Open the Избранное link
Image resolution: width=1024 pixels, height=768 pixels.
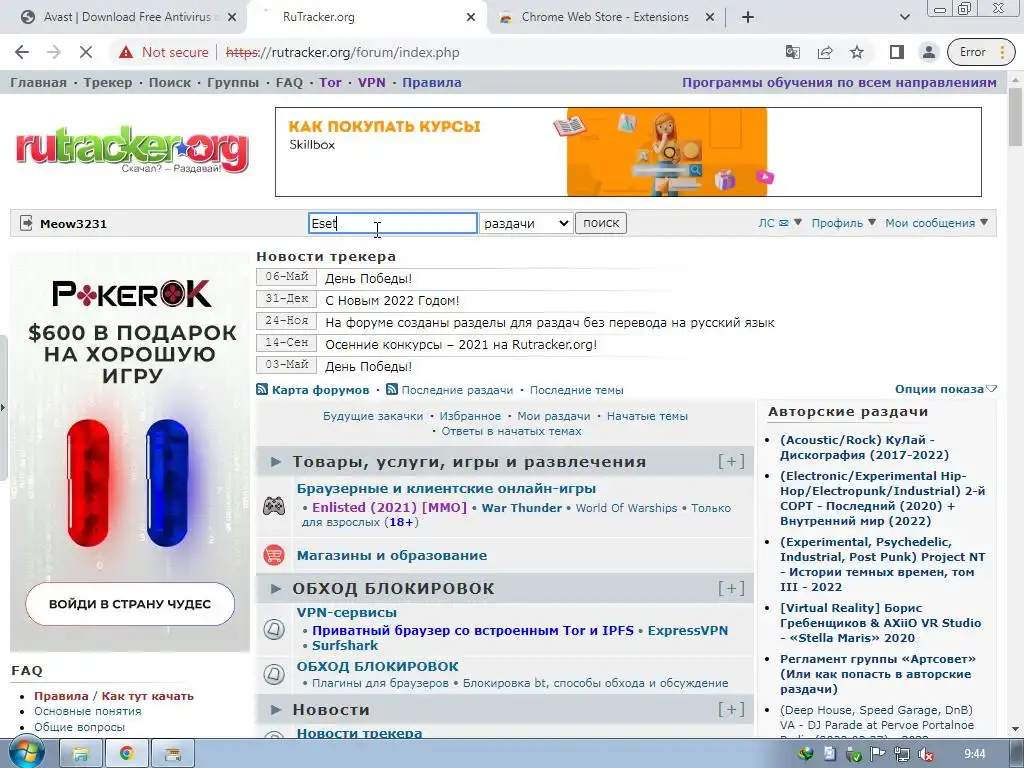470,416
